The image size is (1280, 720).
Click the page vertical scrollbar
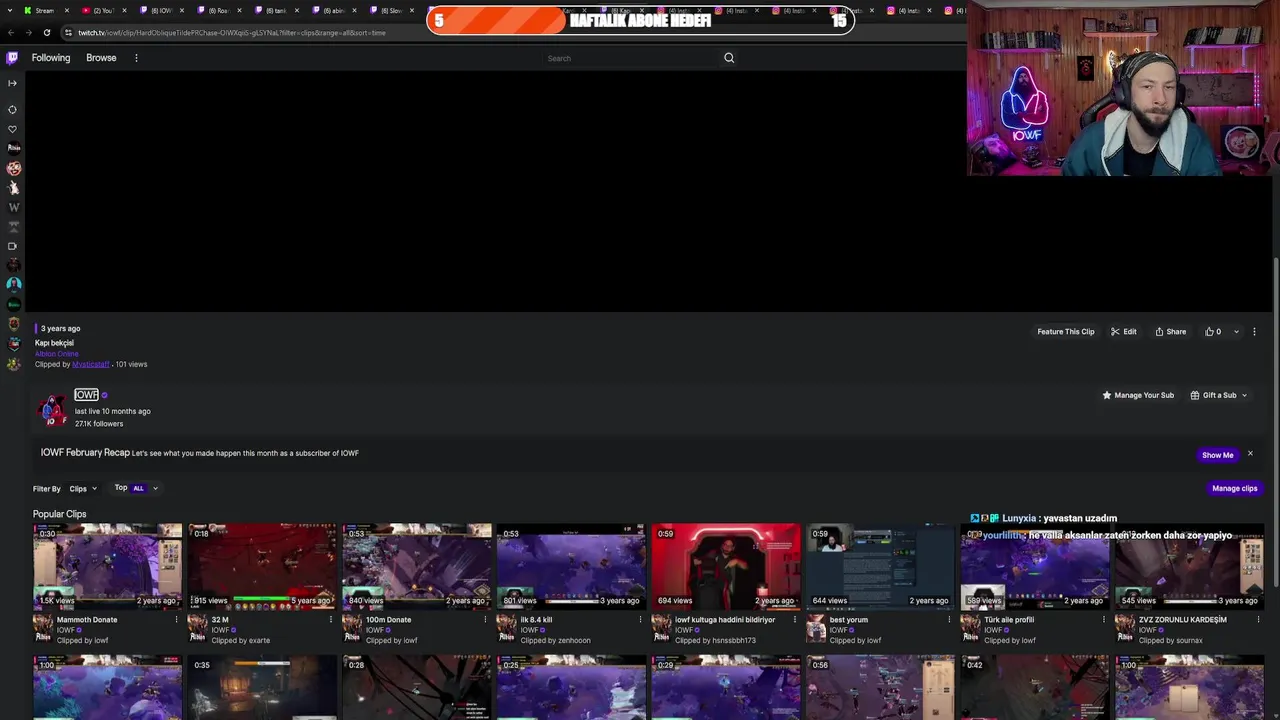(x=1275, y=420)
